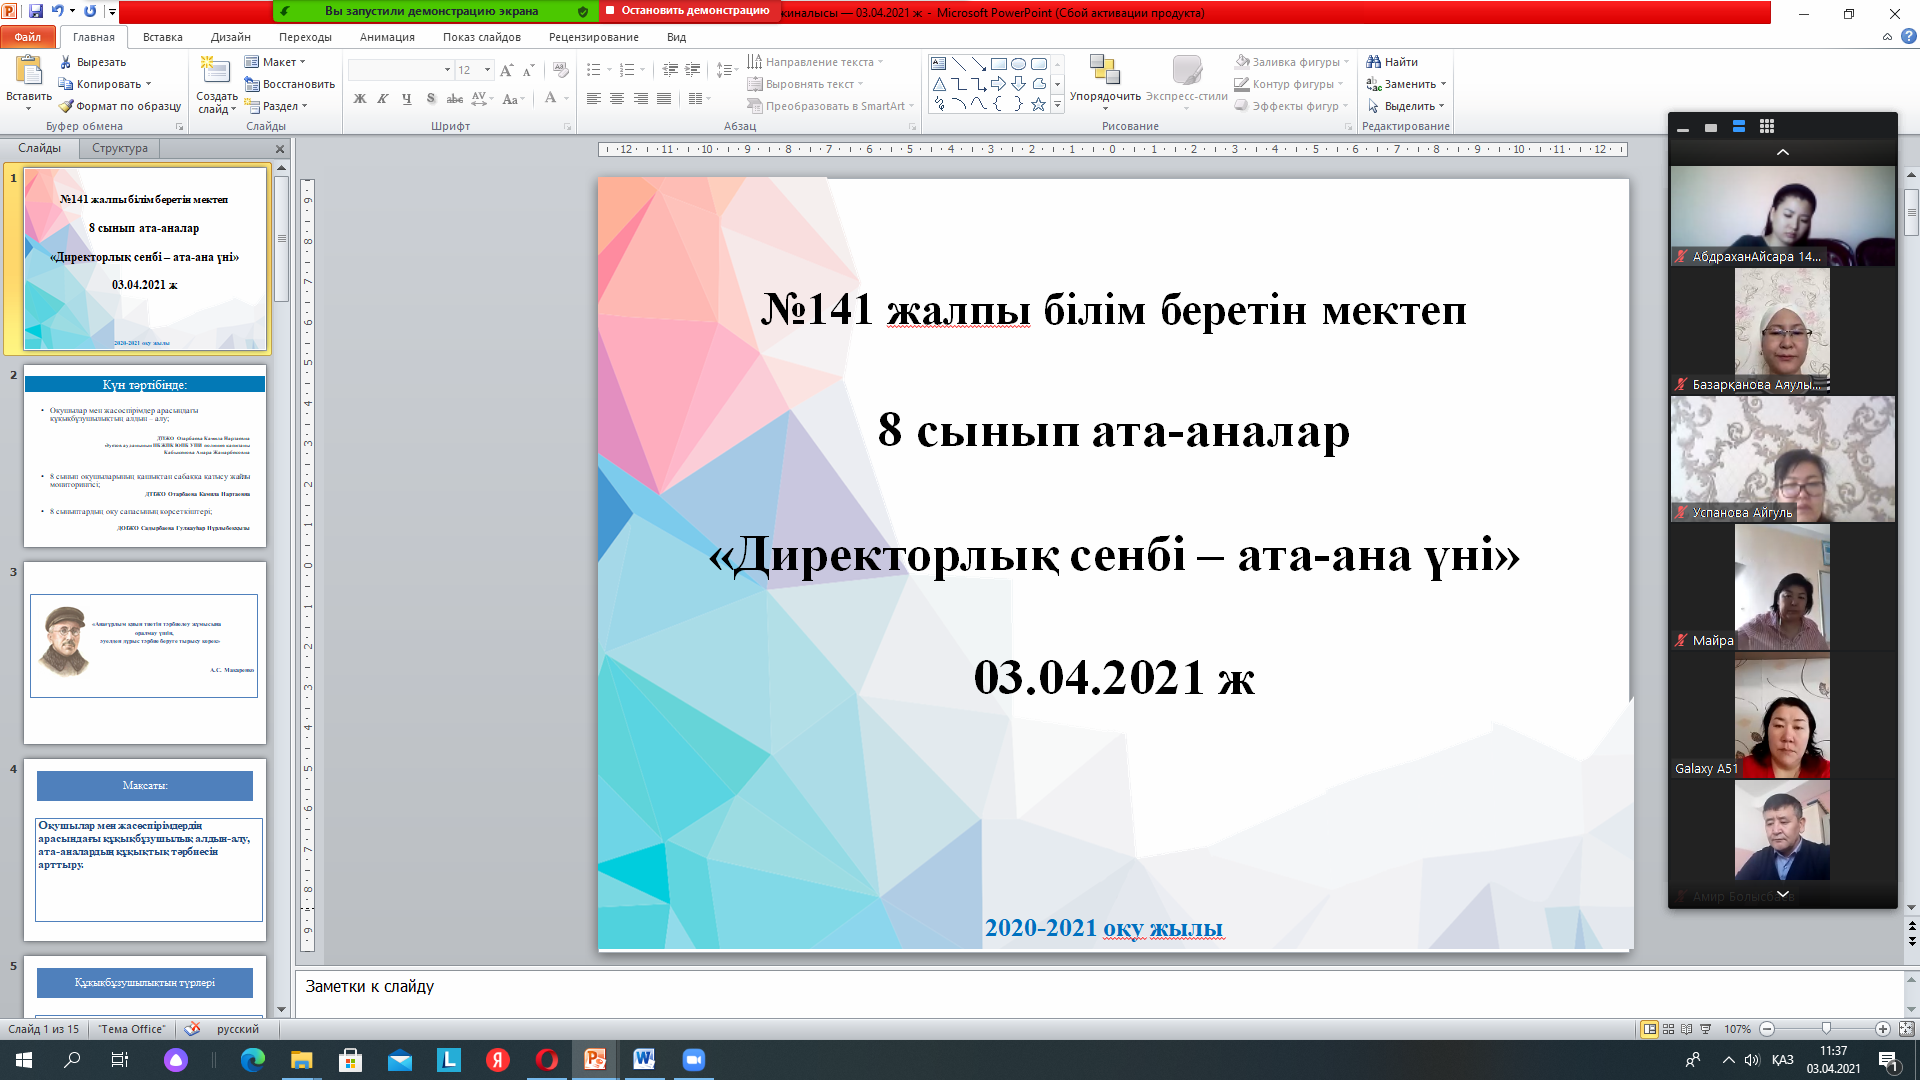Select slide 3 thumbnail with portrait
1920x1080 pixels.
pyautogui.click(x=145, y=652)
